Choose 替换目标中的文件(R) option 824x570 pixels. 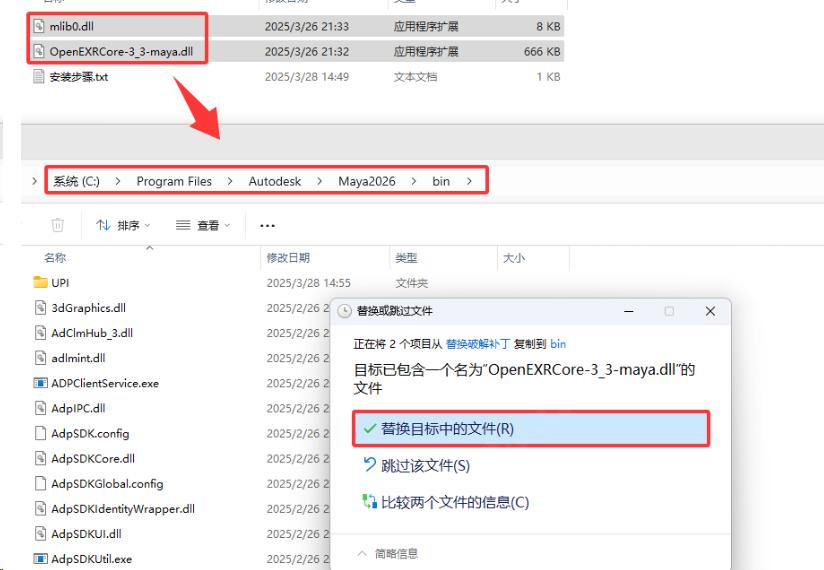click(x=531, y=429)
